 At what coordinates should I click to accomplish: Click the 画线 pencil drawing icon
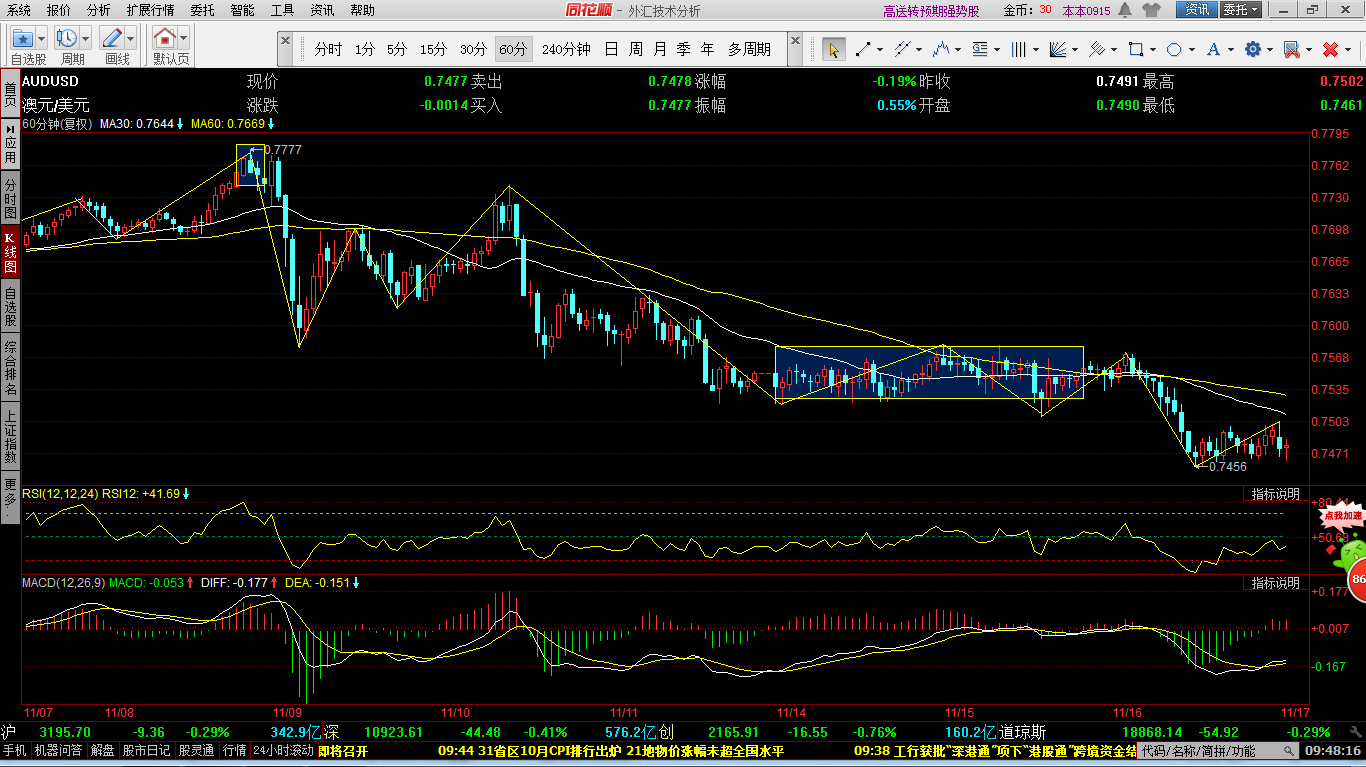click(x=112, y=39)
